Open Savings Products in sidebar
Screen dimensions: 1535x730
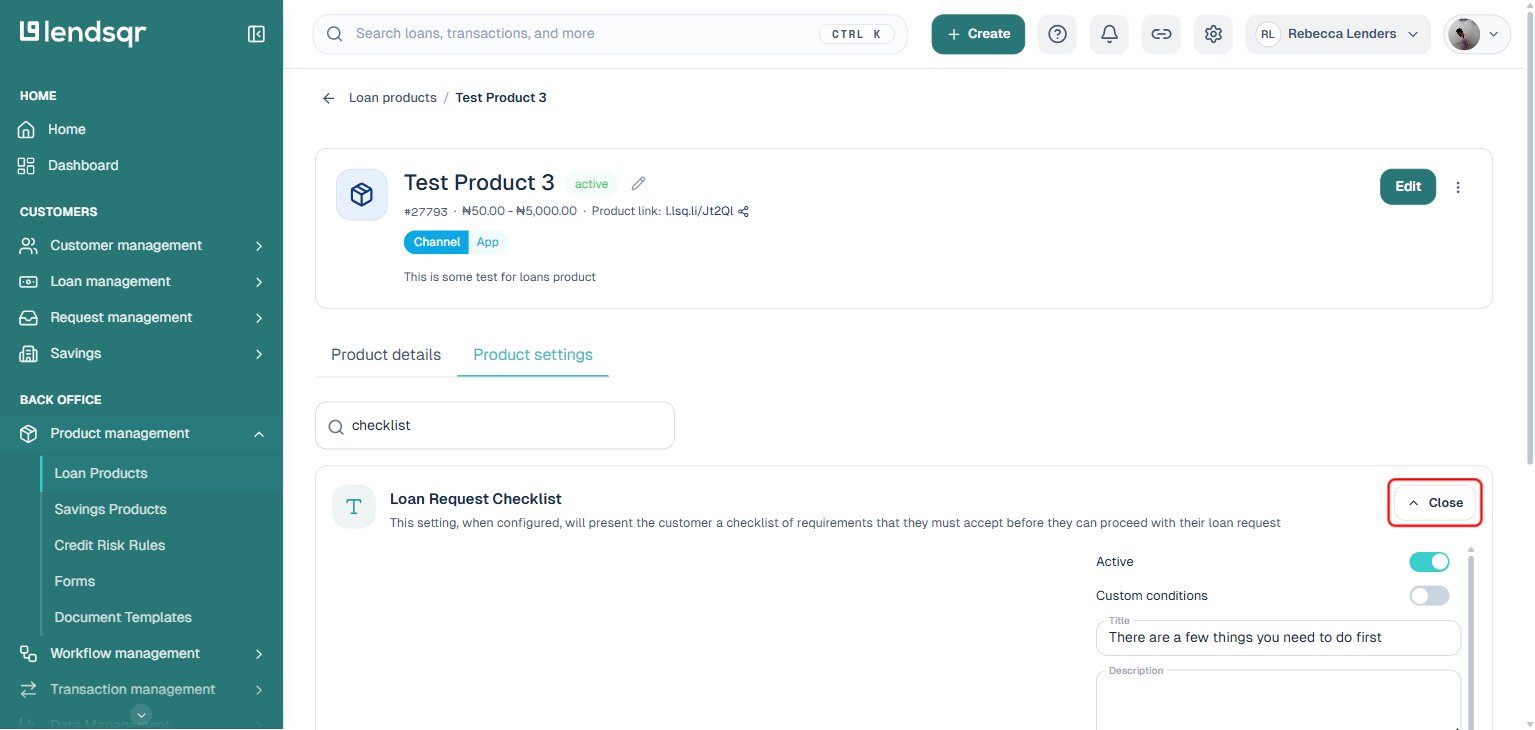(111, 509)
